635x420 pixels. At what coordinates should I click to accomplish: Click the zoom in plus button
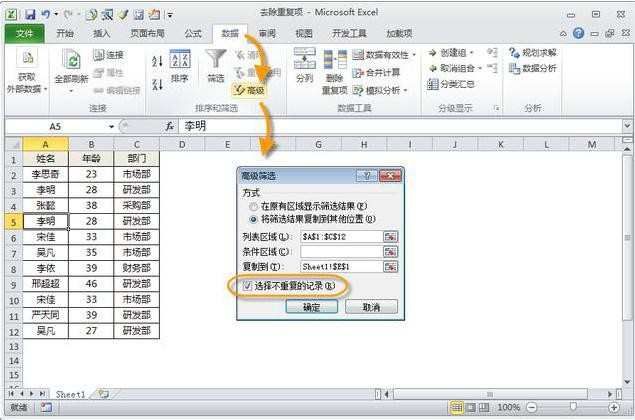click(614, 407)
